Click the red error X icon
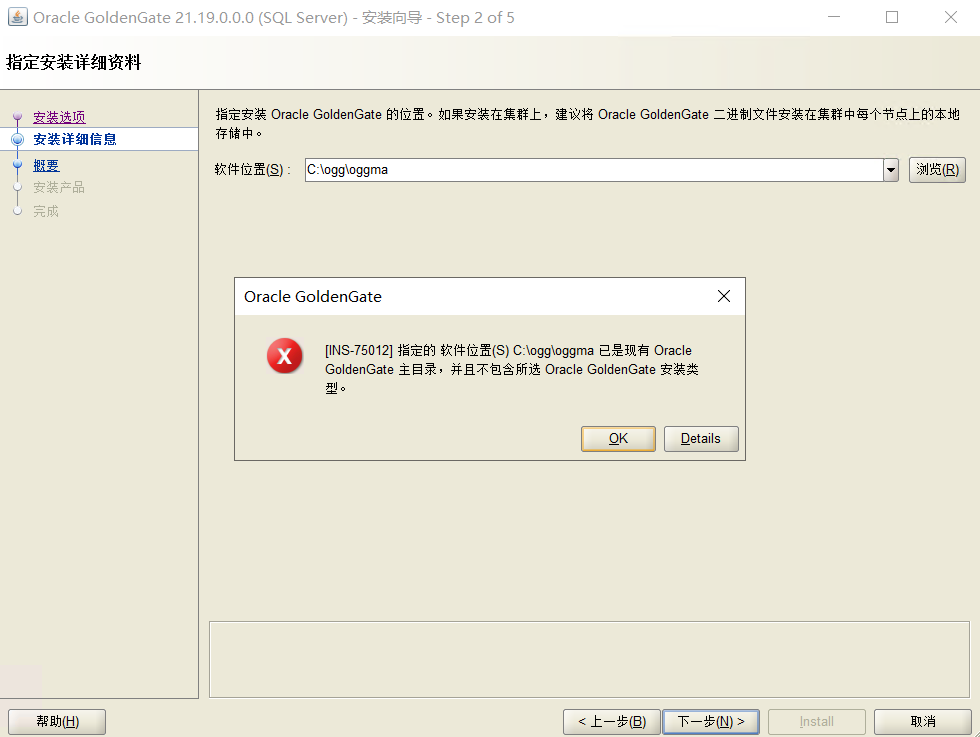 284,356
